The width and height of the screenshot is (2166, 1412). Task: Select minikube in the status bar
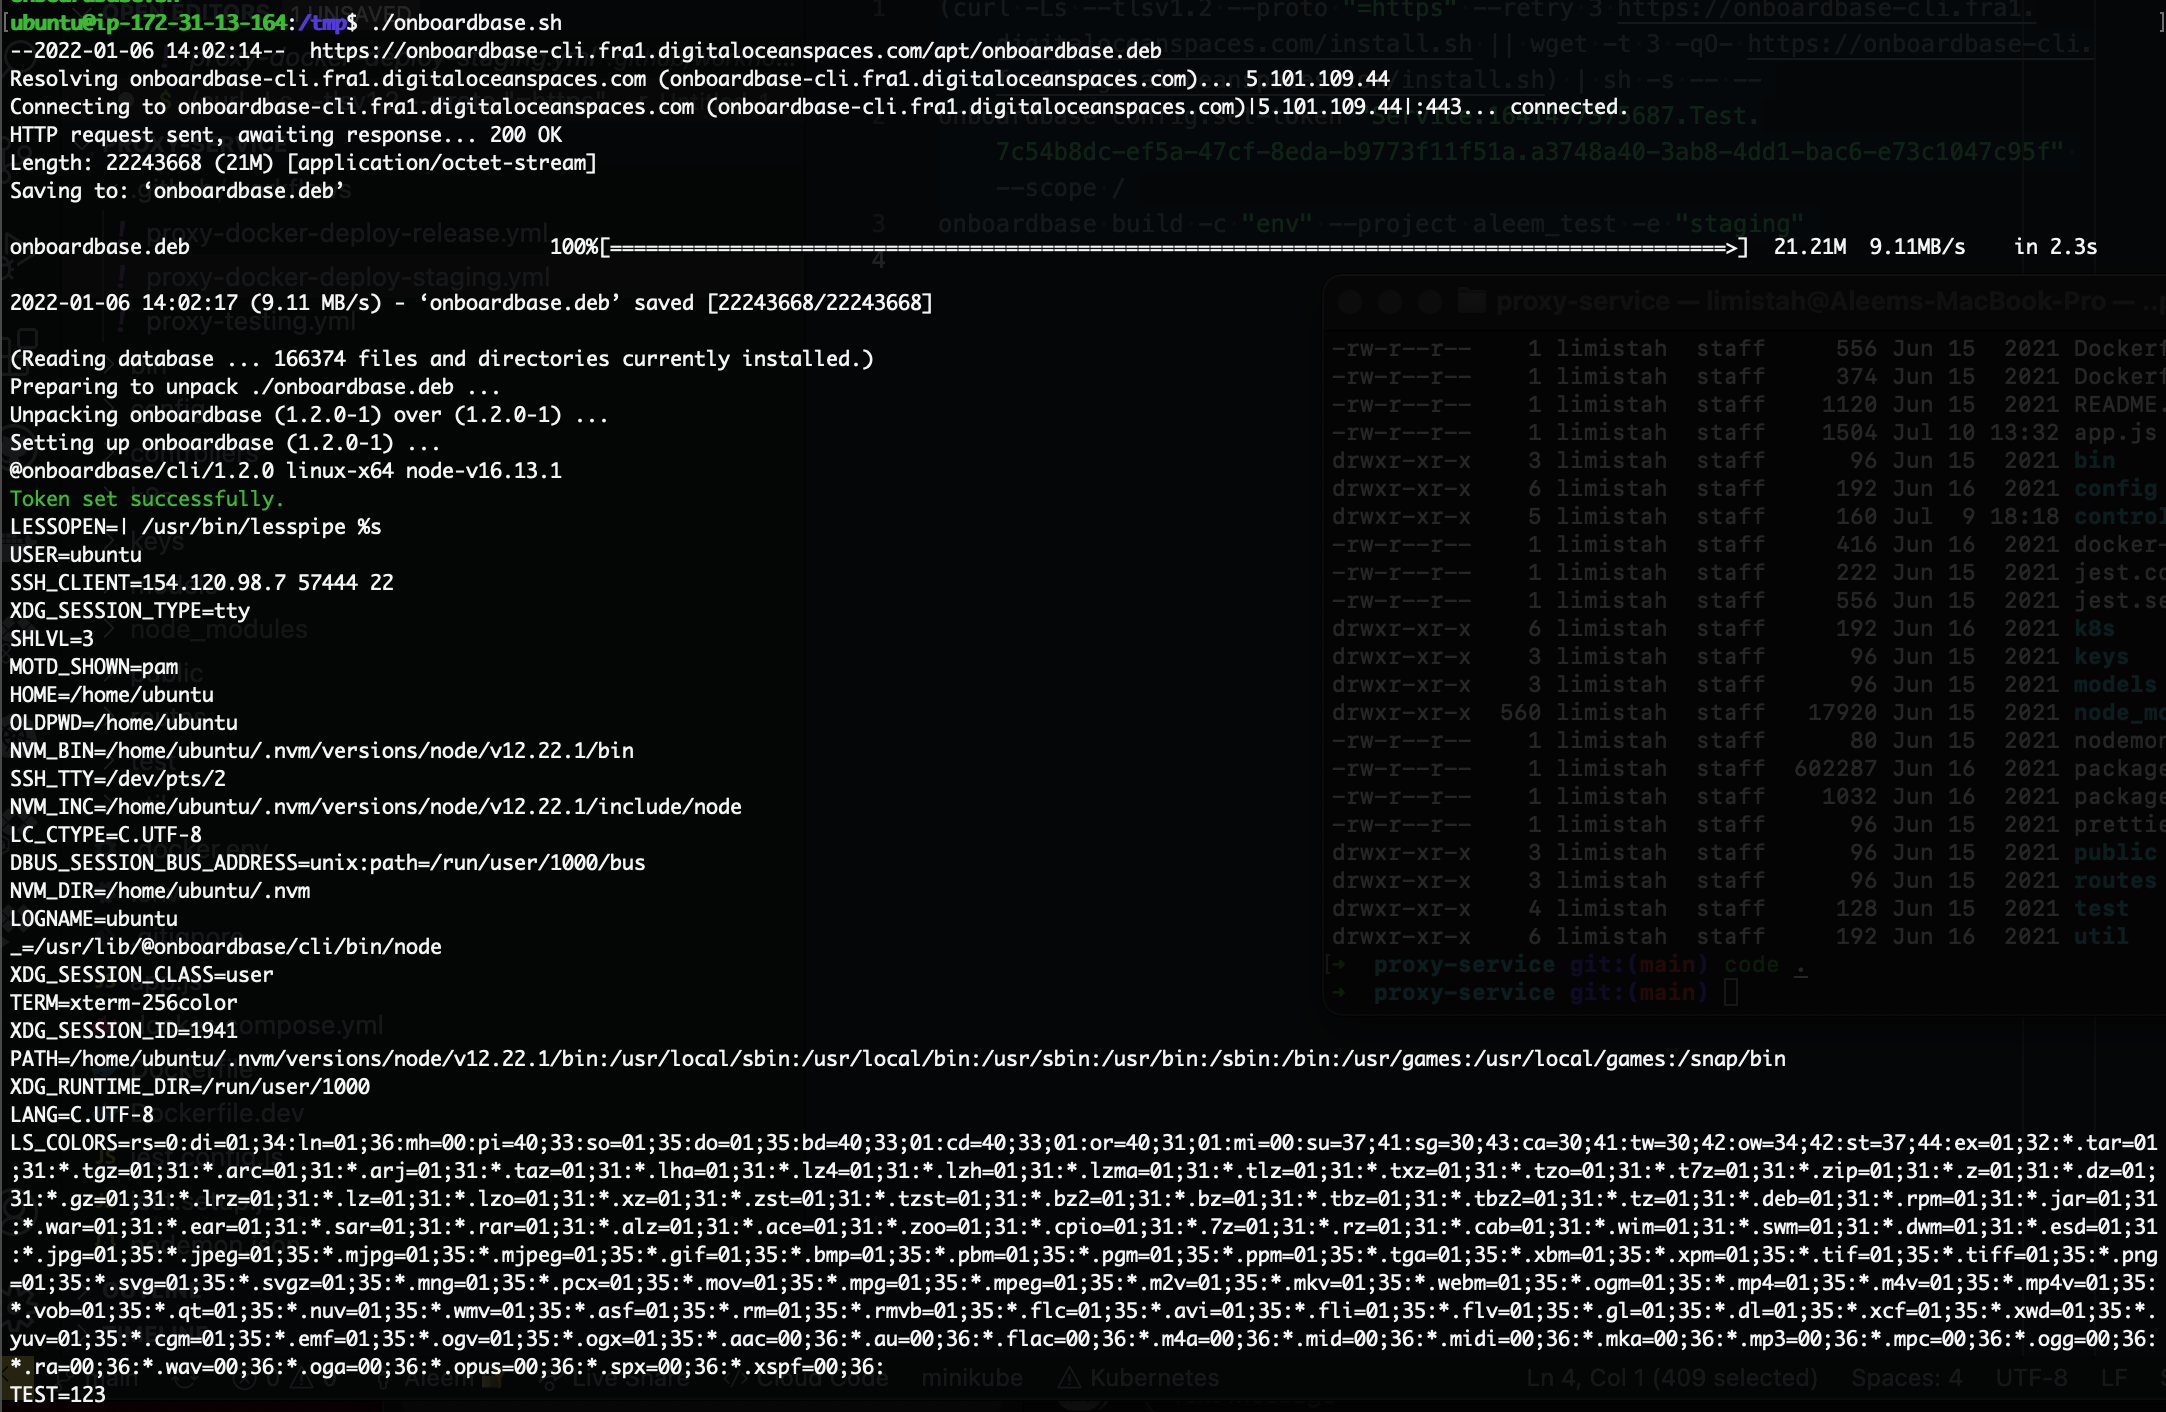(x=971, y=1378)
